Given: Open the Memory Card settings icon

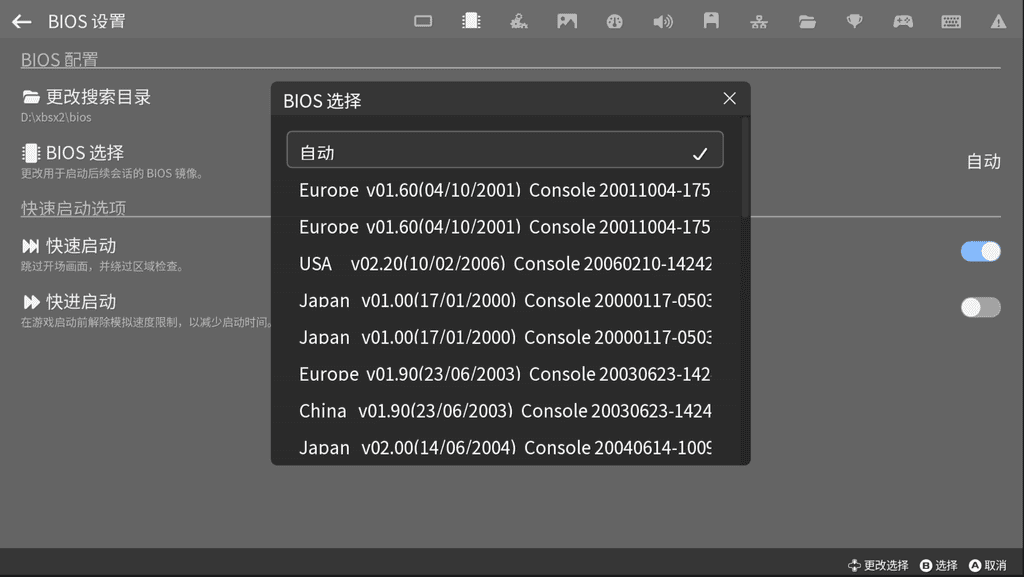Looking at the screenshot, I should pos(711,21).
